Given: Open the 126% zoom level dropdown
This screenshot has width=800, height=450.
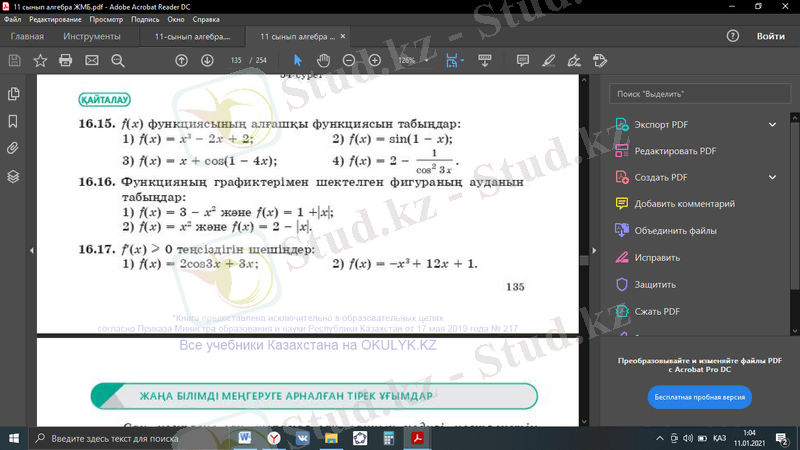Looking at the screenshot, I should pos(411,60).
